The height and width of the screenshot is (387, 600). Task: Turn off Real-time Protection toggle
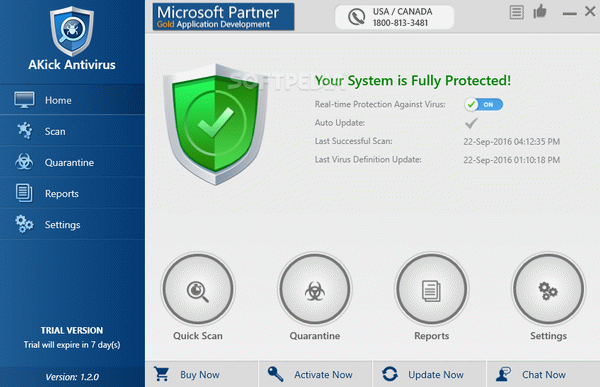[x=483, y=104]
